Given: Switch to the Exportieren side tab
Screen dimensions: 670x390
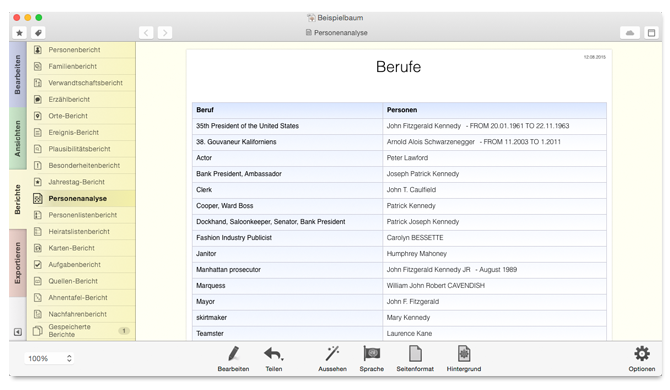Looking at the screenshot, I should (18, 263).
